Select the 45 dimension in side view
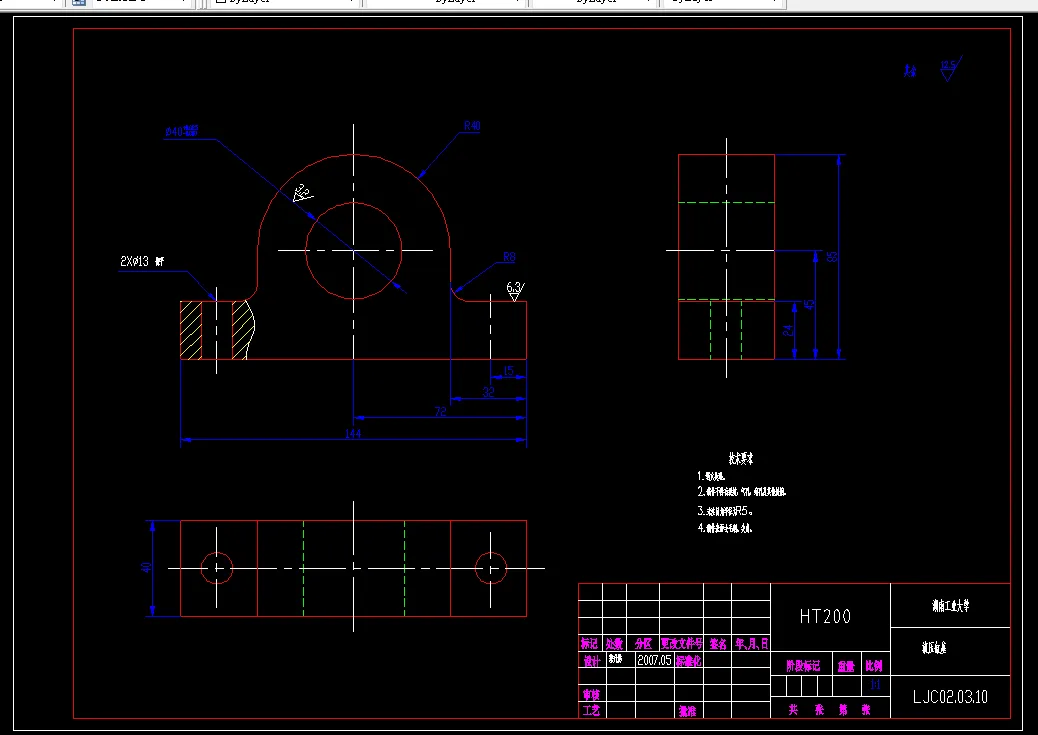The width and height of the screenshot is (1038, 735). tap(809, 305)
